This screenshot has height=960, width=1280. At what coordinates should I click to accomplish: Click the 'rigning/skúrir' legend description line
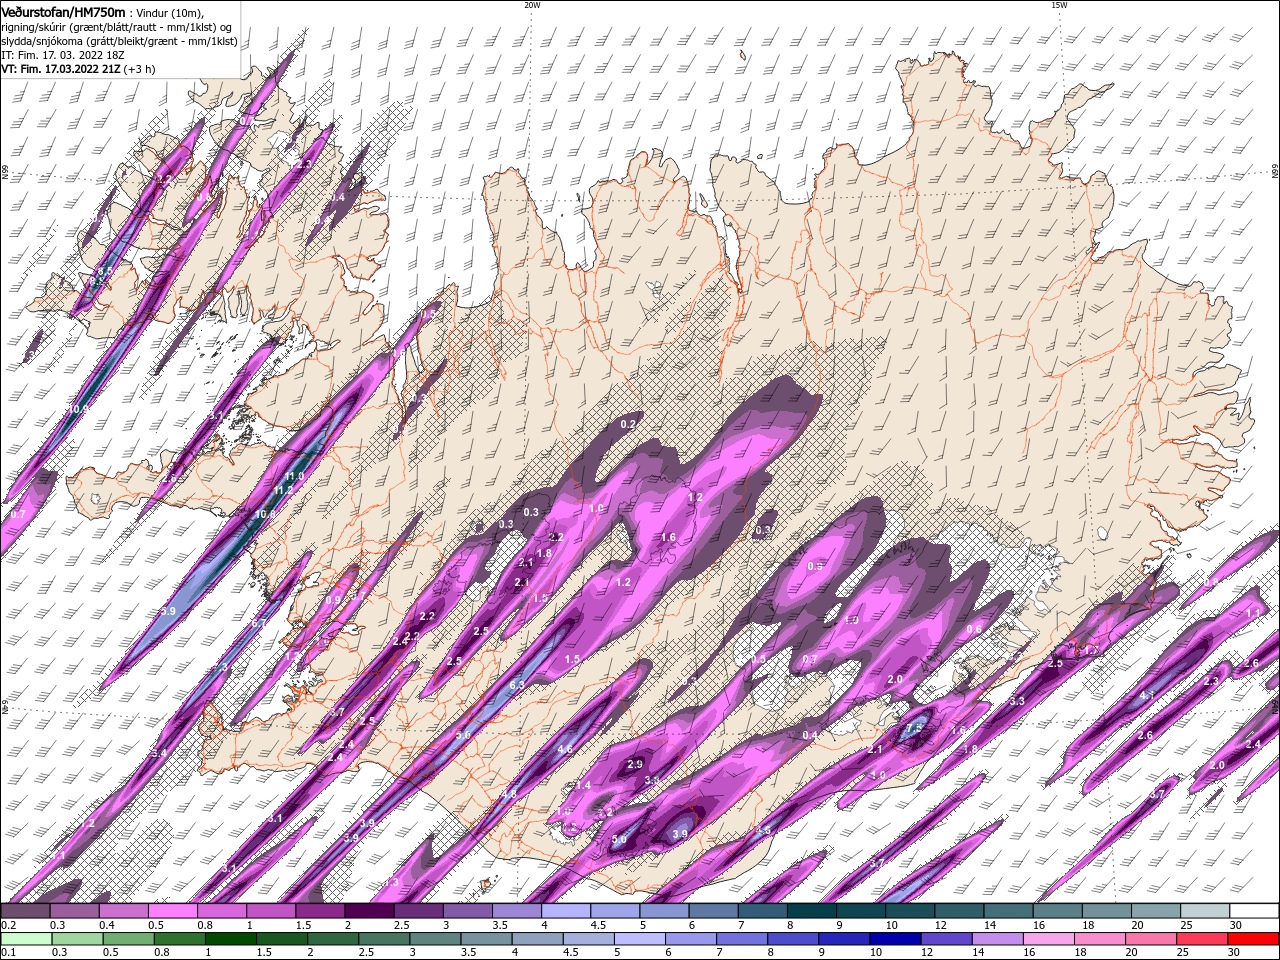[x=116, y=27]
